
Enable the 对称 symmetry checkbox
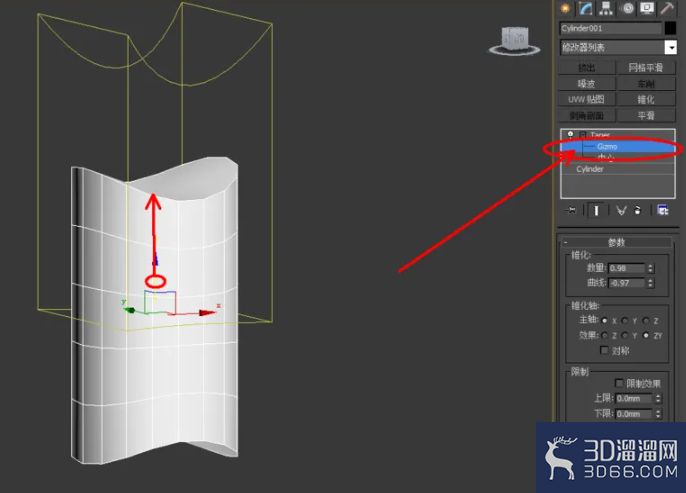(604, 350)
